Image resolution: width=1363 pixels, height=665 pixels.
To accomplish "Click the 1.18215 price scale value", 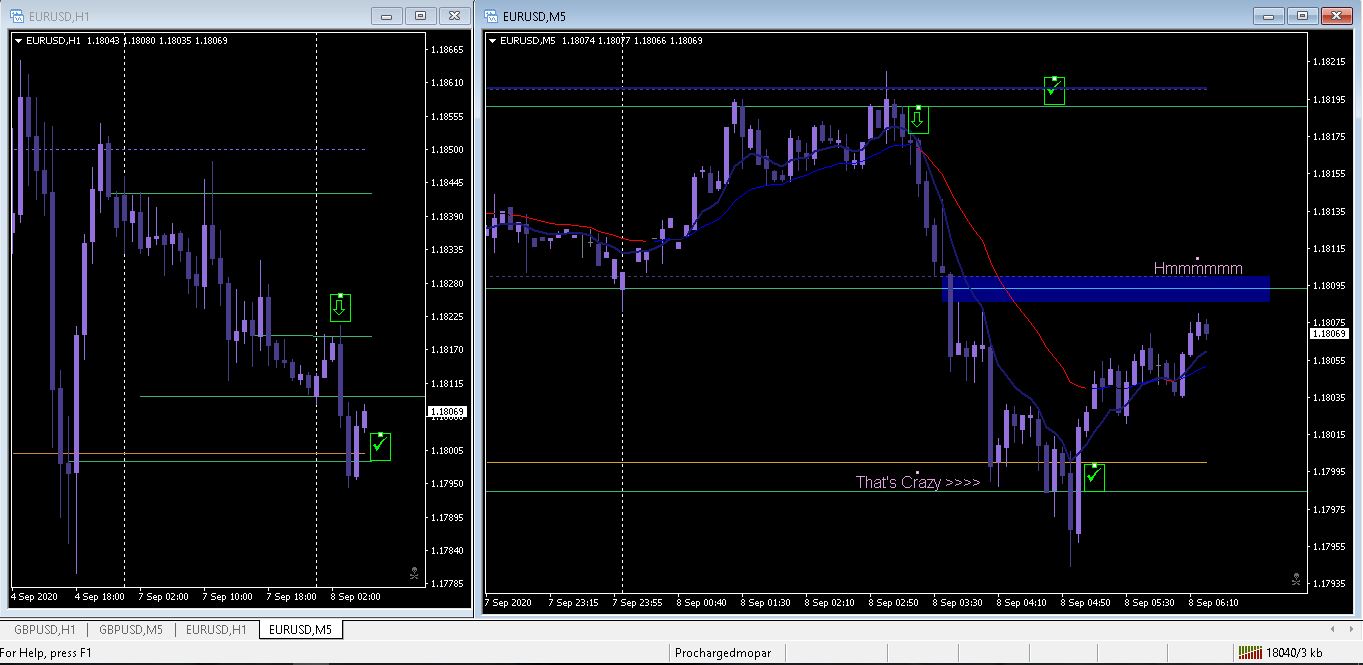I will point(1329,62).
